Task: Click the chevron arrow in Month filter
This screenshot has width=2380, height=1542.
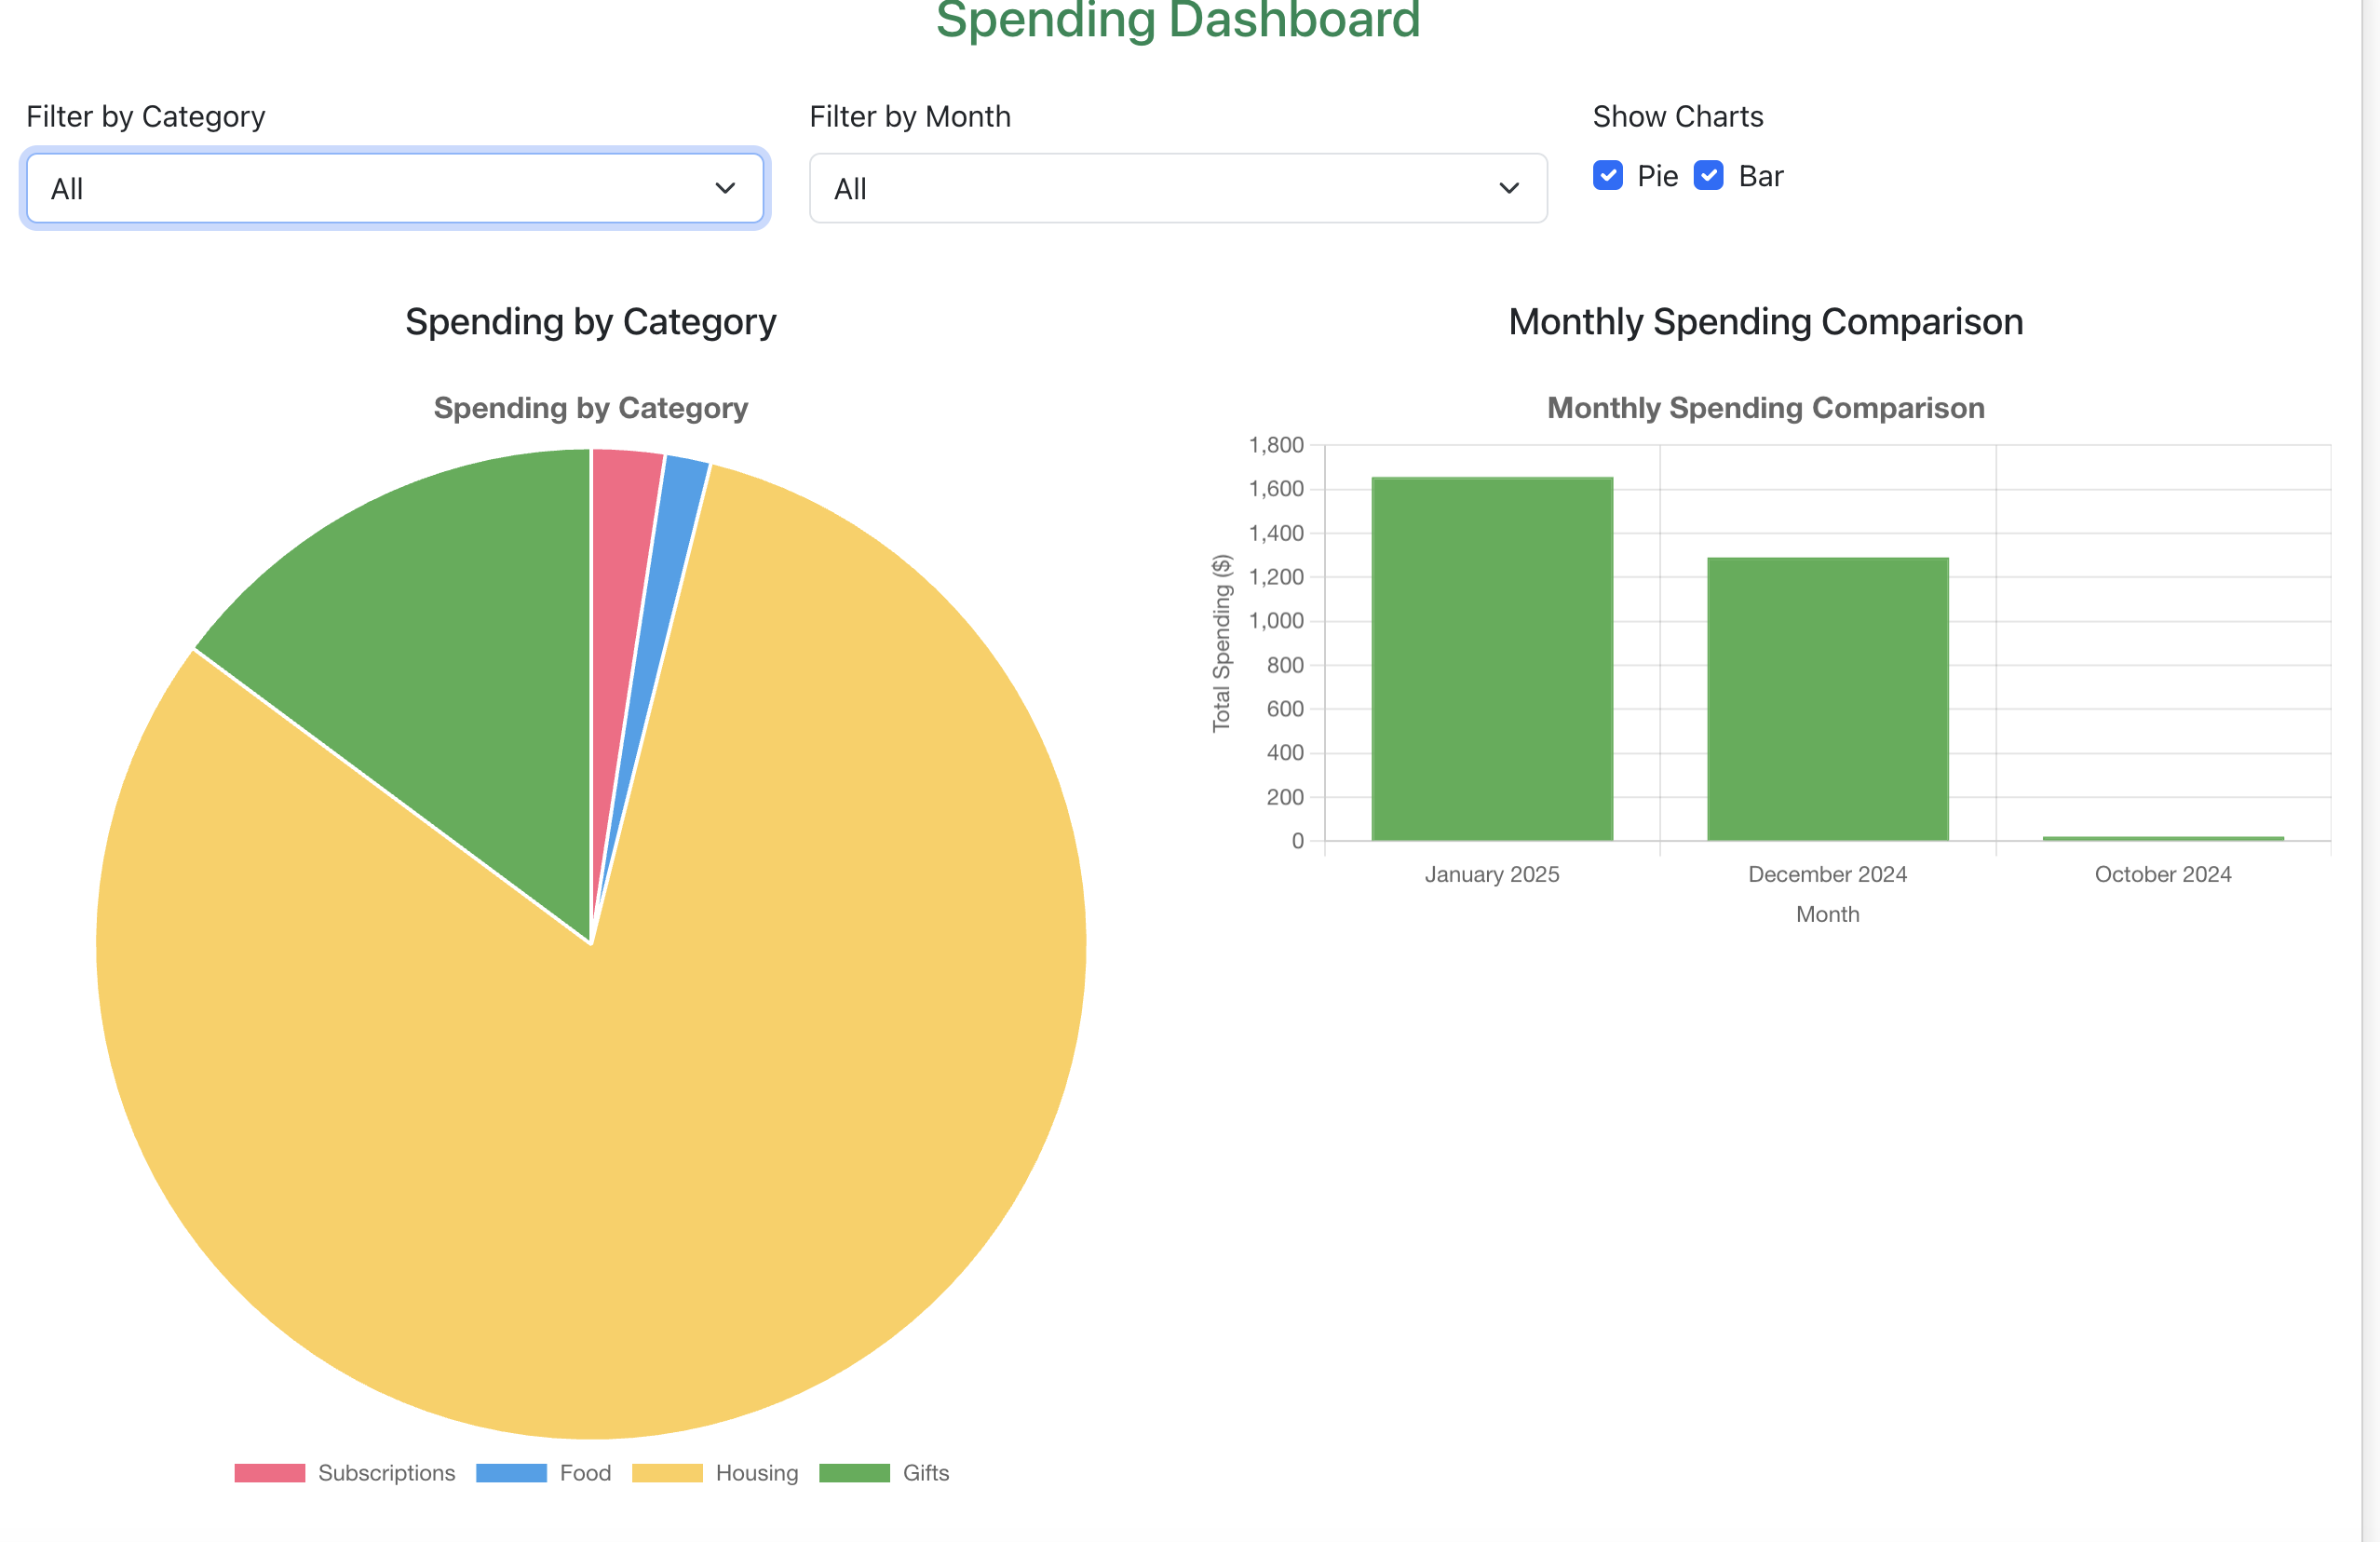Action: (x=1508, y=188)
